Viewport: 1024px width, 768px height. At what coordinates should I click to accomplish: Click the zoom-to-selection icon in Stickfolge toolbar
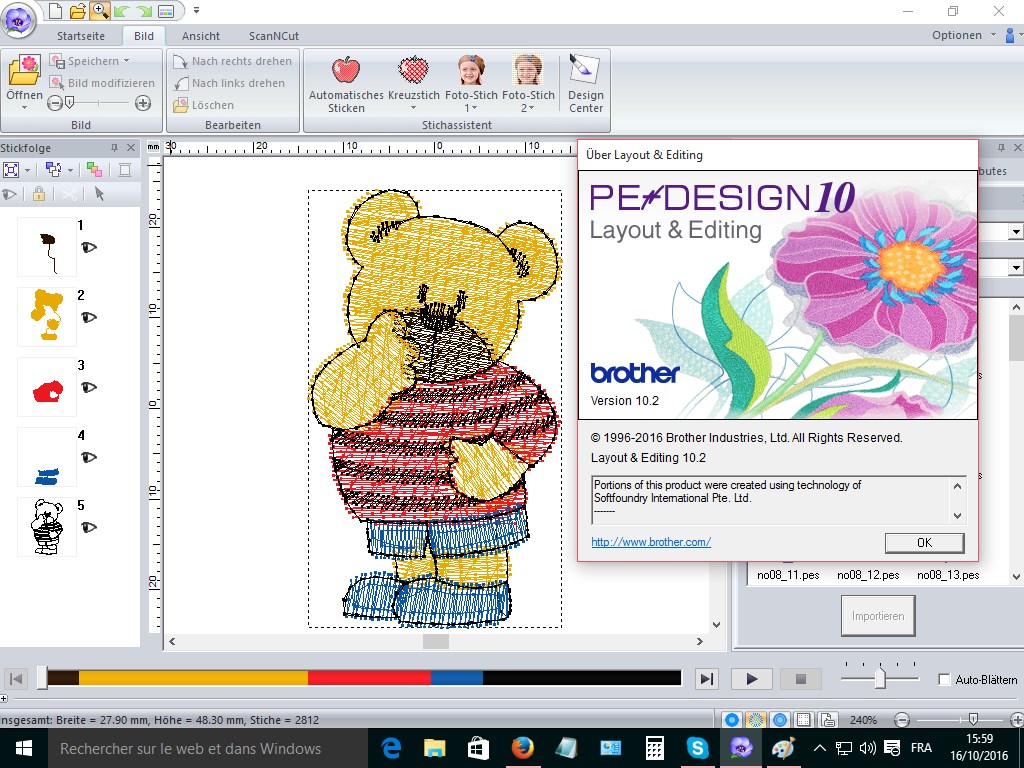click(11, 170)
